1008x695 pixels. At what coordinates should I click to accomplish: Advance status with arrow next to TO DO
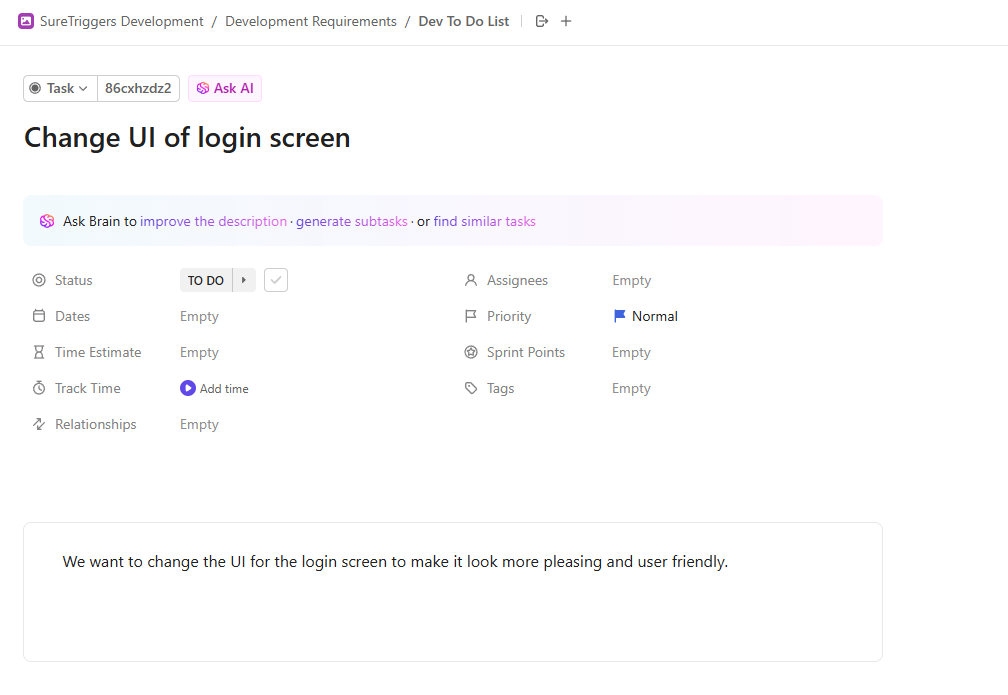click(244, 280)
